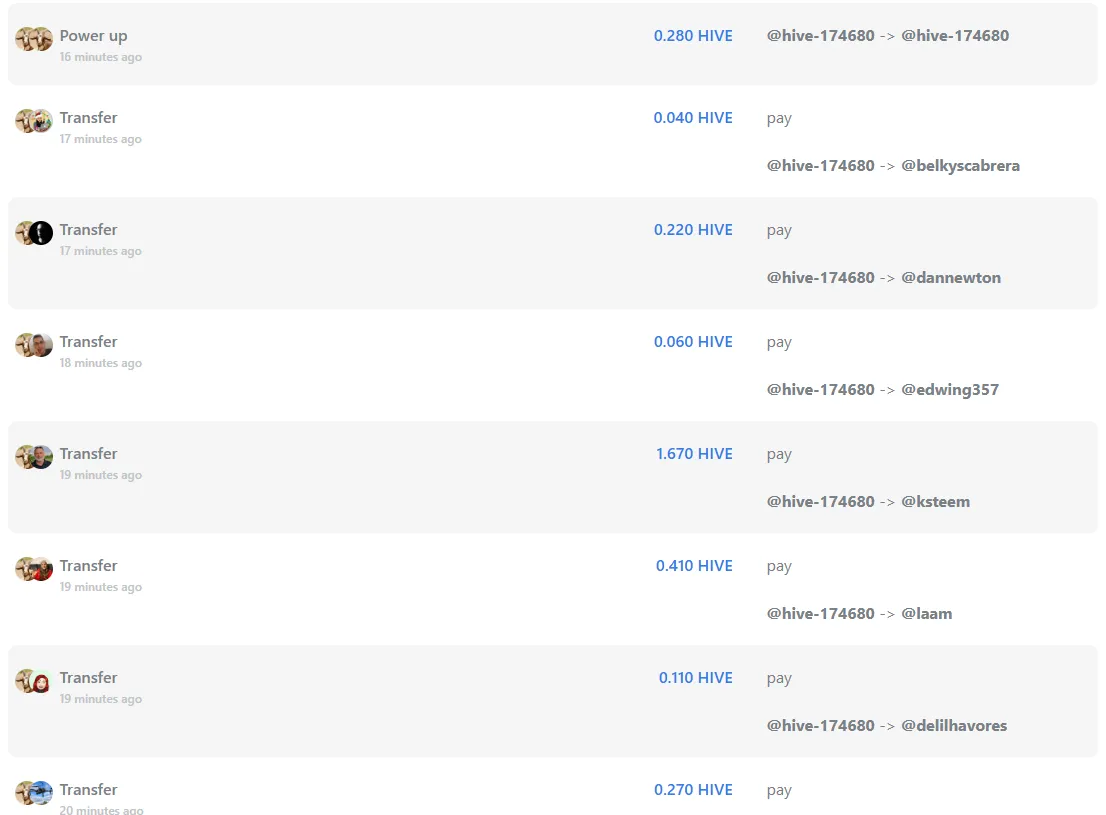Click the 1.670 HIVE amount

coord(694,454)
